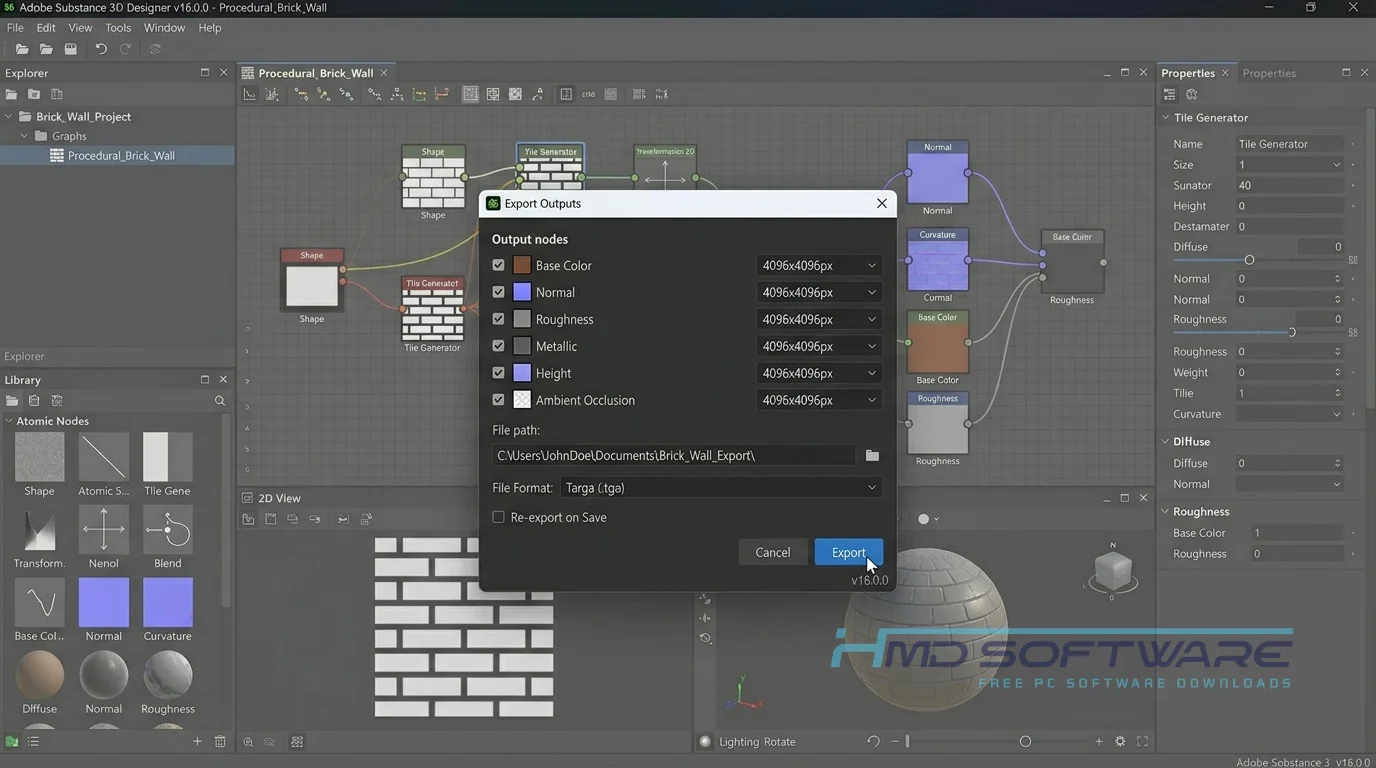
Task: Click the redo arrow icon
Action: click(126, 49)
